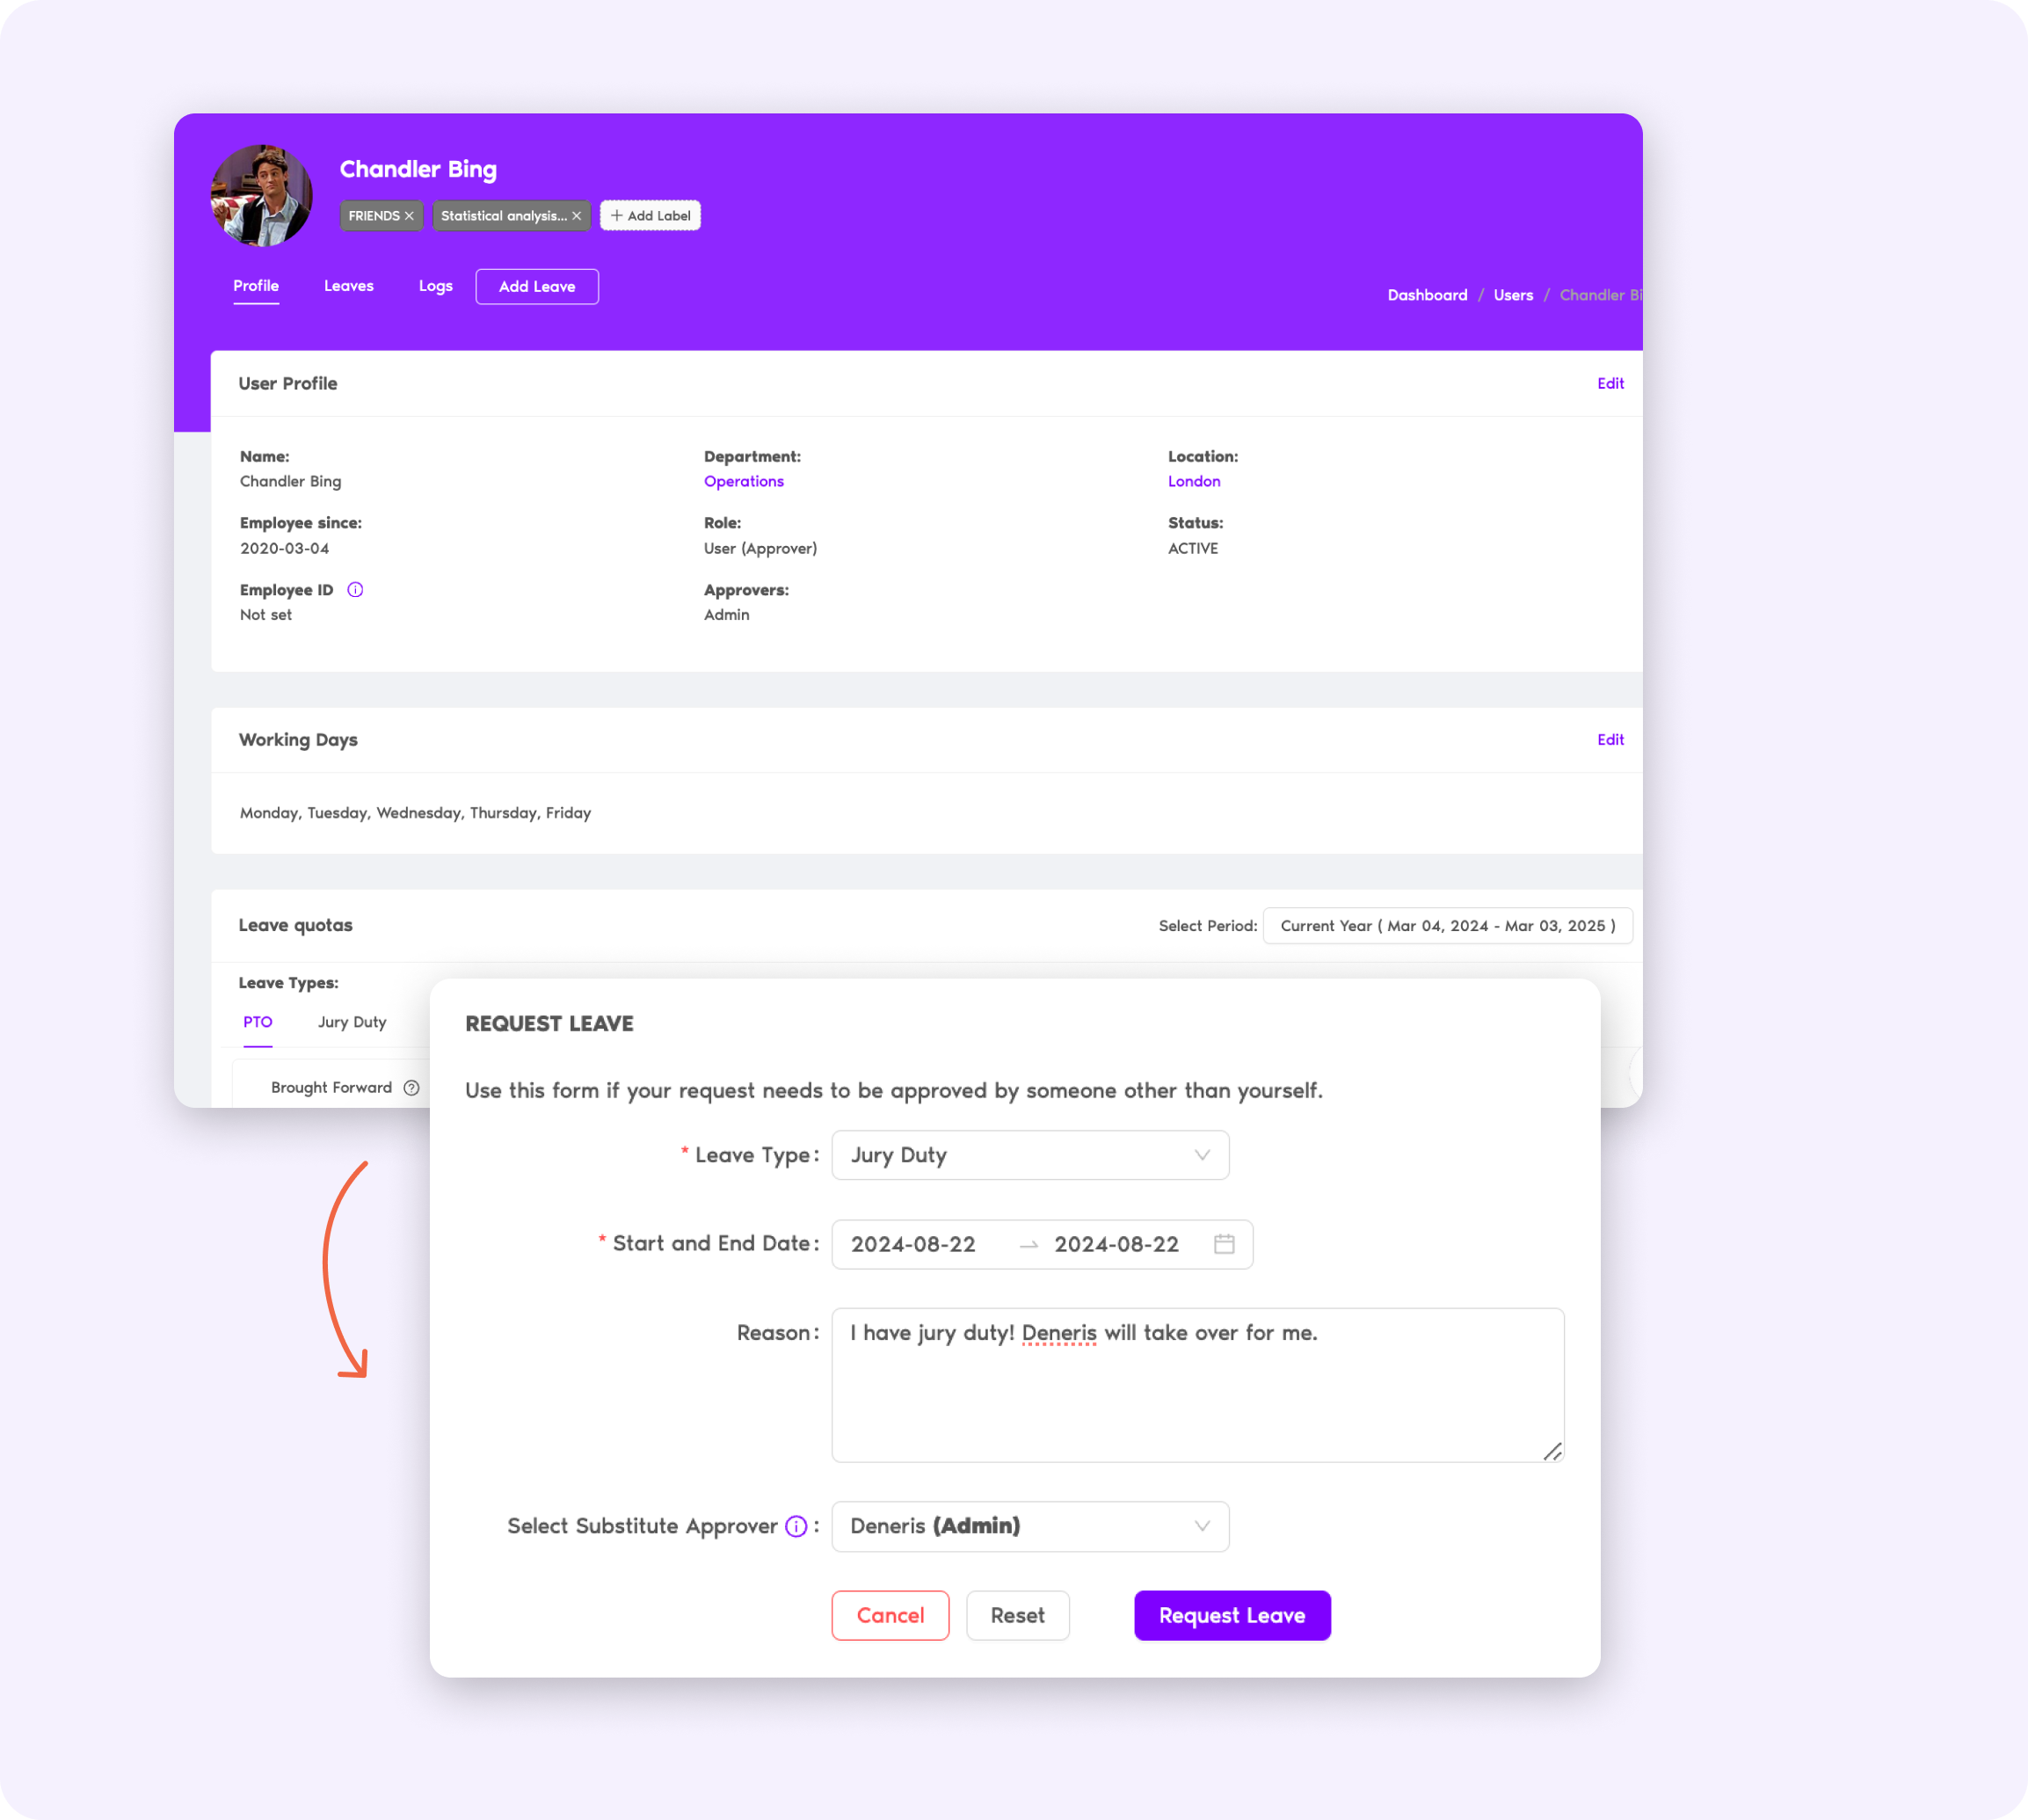Click the Request Leave button
Viewport: 2028px width, 1820px height.
(x=1231, y=1614)
